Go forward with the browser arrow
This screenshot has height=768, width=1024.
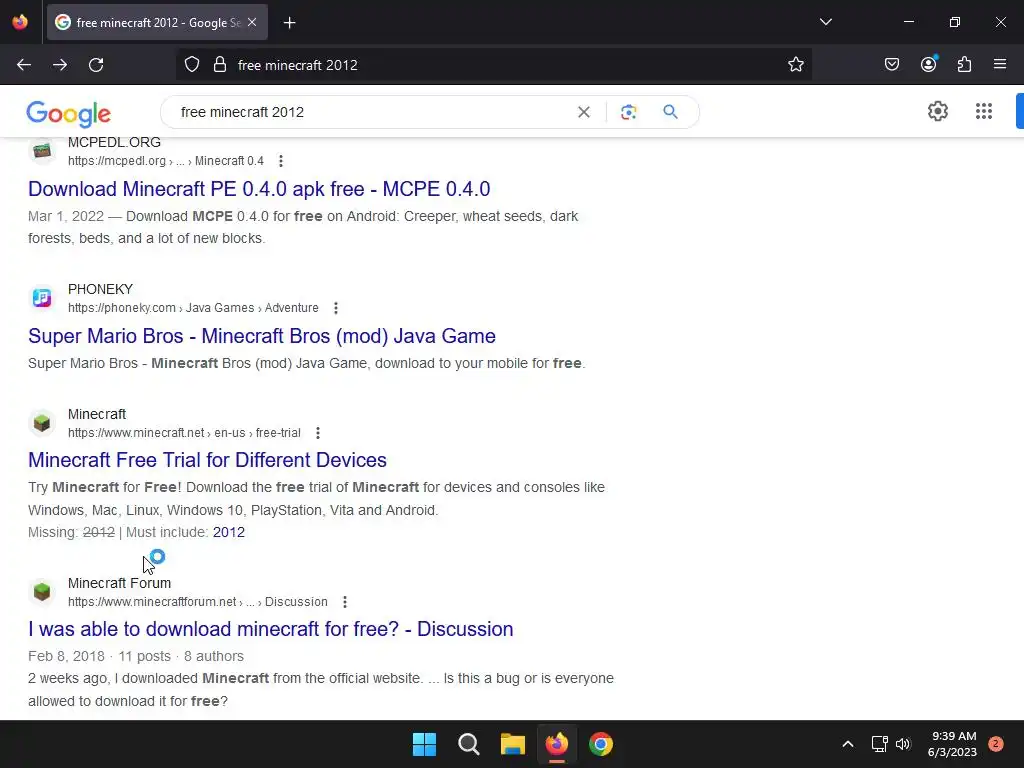point(60,65)
